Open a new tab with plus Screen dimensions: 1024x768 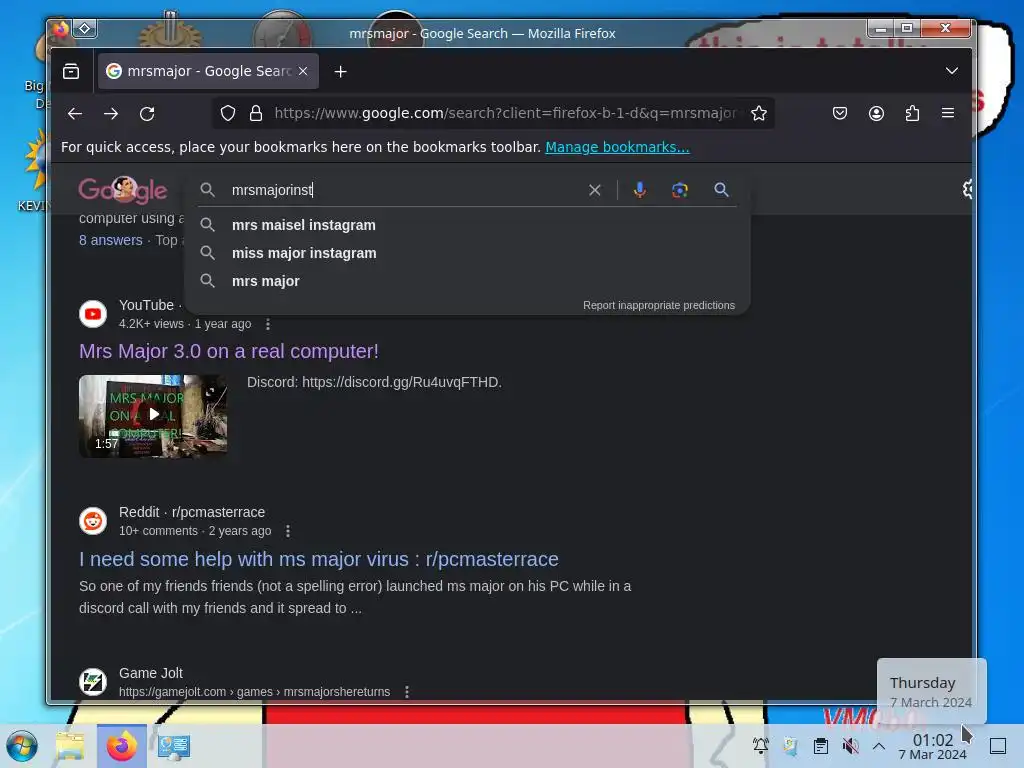click(x=340, y=72)
